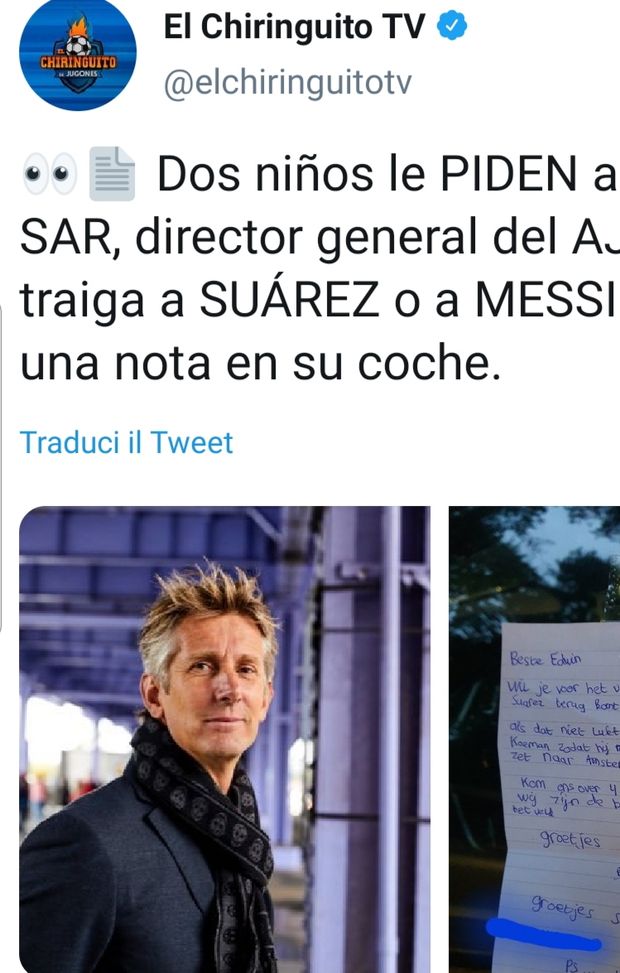Click the El Chiringuito TV name
Viewport: 620px width, 973px height.
pos(294,27)
